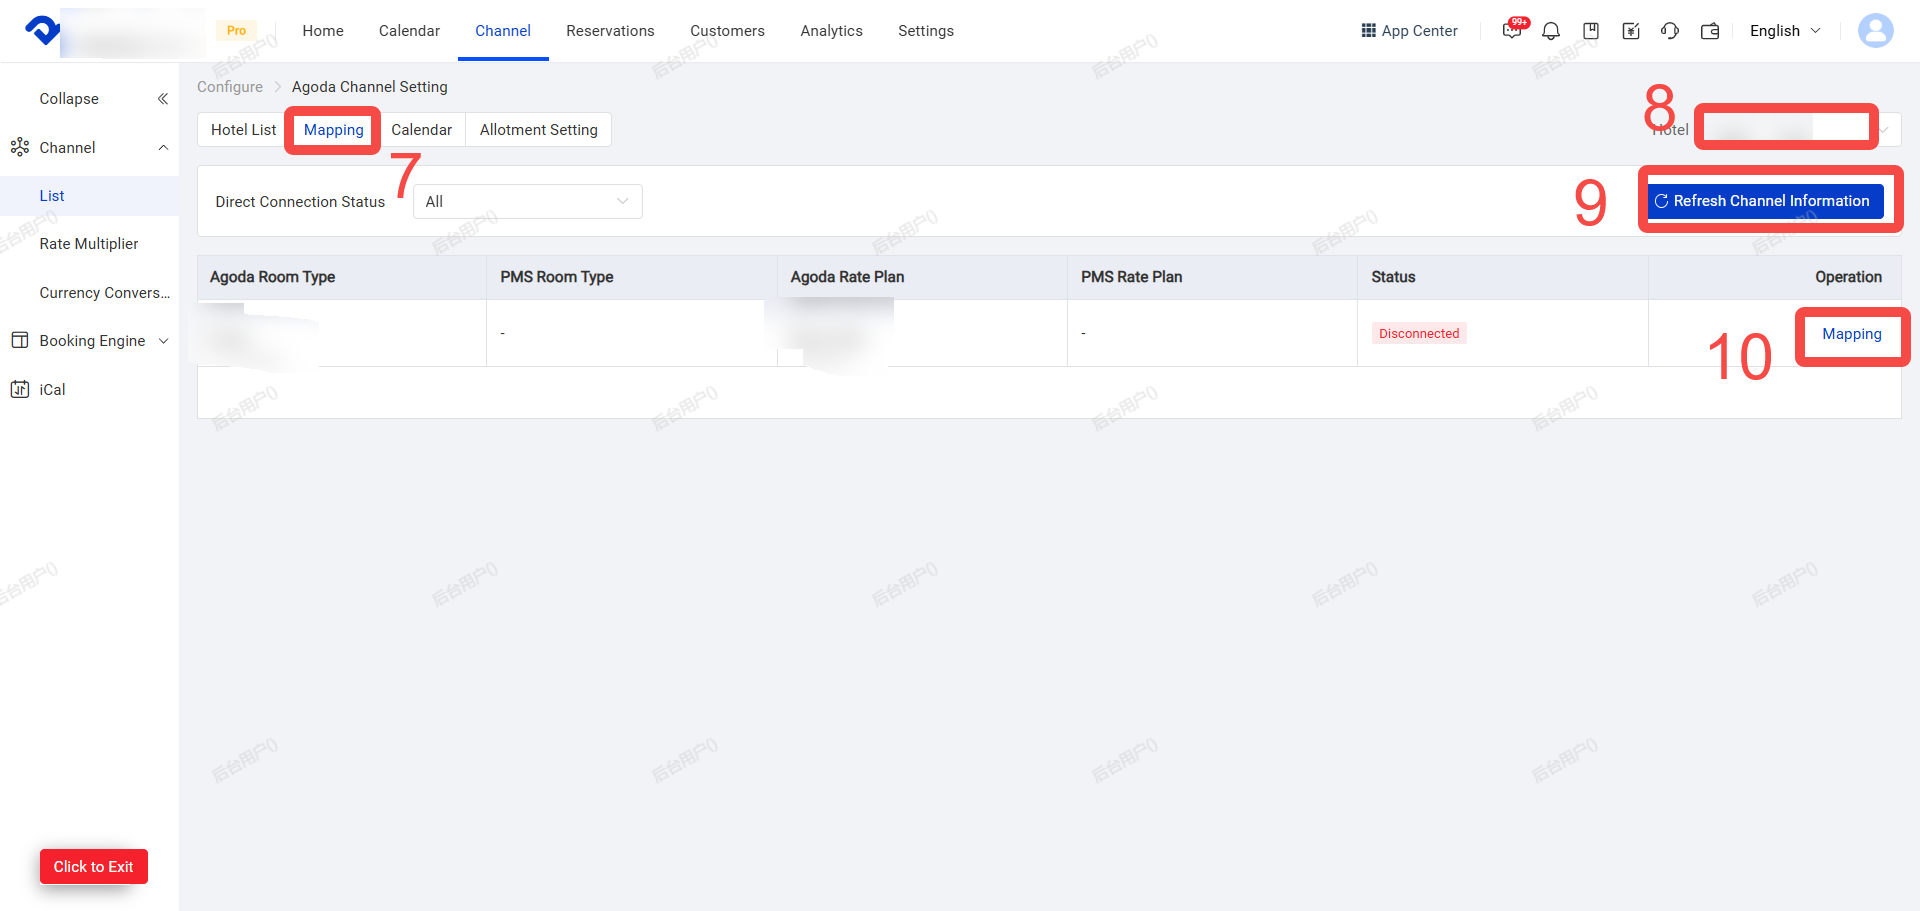Click the Disconnected status tag

coord(1419,334)
